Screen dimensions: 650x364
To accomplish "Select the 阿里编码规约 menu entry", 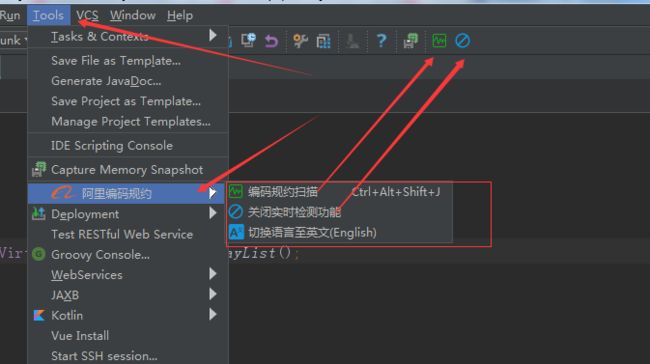I will click(x=126, y=193).
